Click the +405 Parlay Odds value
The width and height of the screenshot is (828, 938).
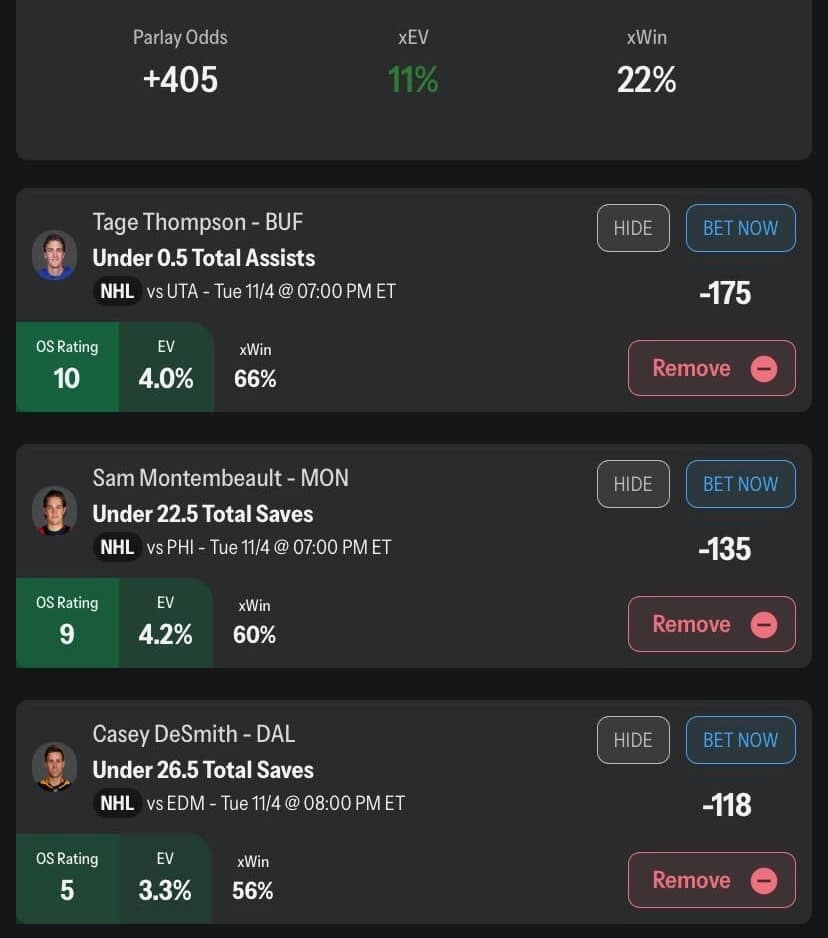click(x=180, y=79)
